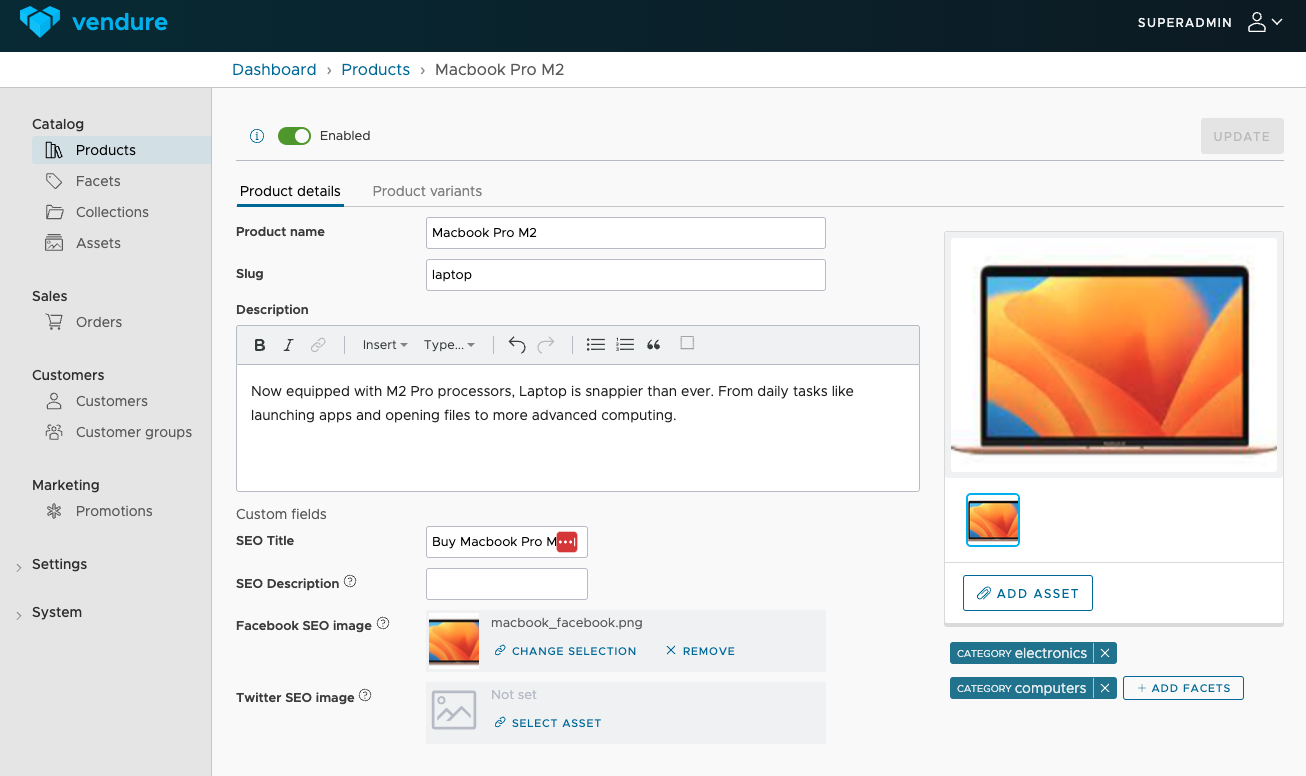Click Select Asset for Twitter SEO image
1306x776 pixels.
tap(547, 723)
